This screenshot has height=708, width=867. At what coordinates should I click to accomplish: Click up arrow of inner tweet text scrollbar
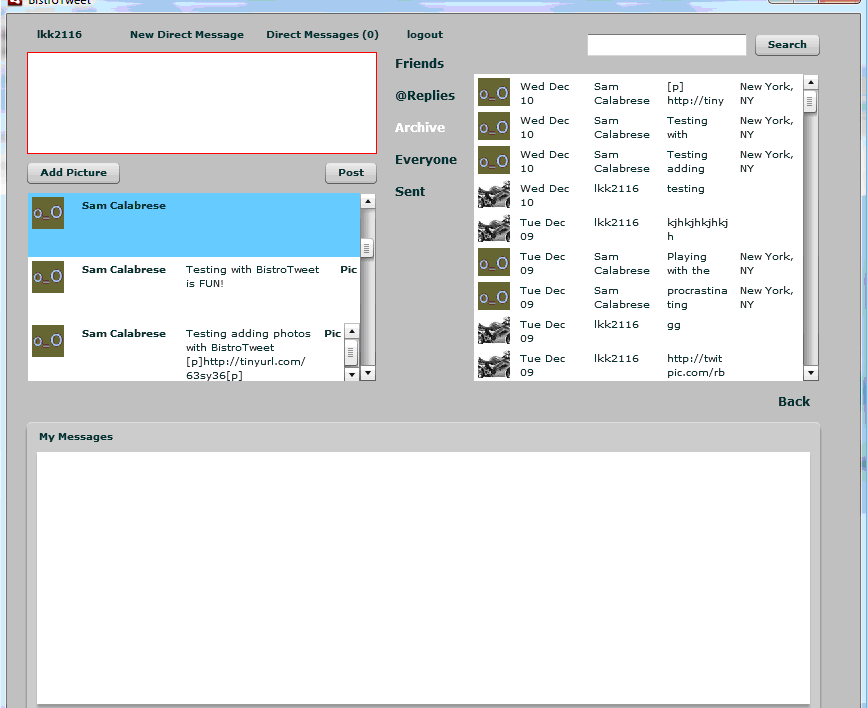coord(352,331)
